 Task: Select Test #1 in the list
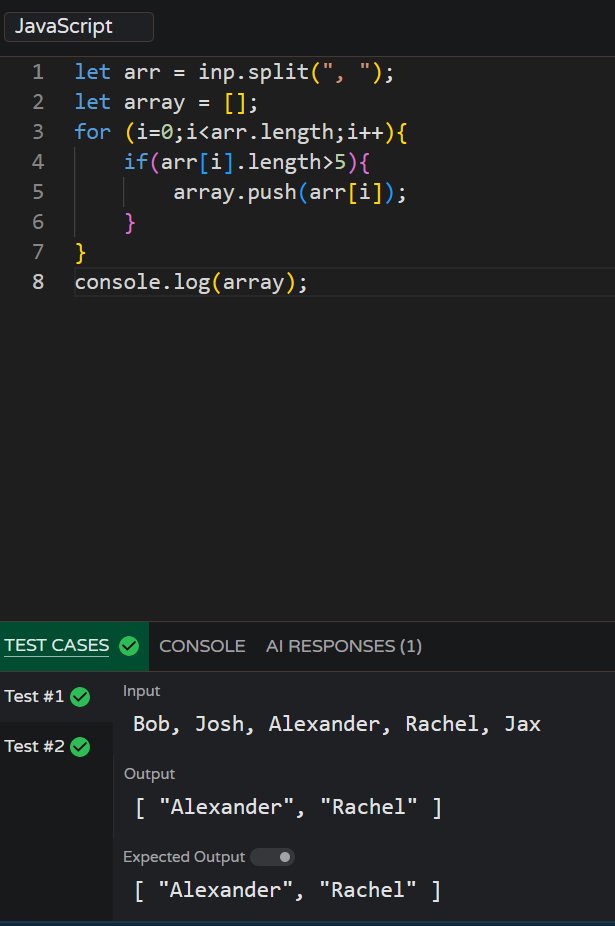pyautogui.click(x=56, y=696)
